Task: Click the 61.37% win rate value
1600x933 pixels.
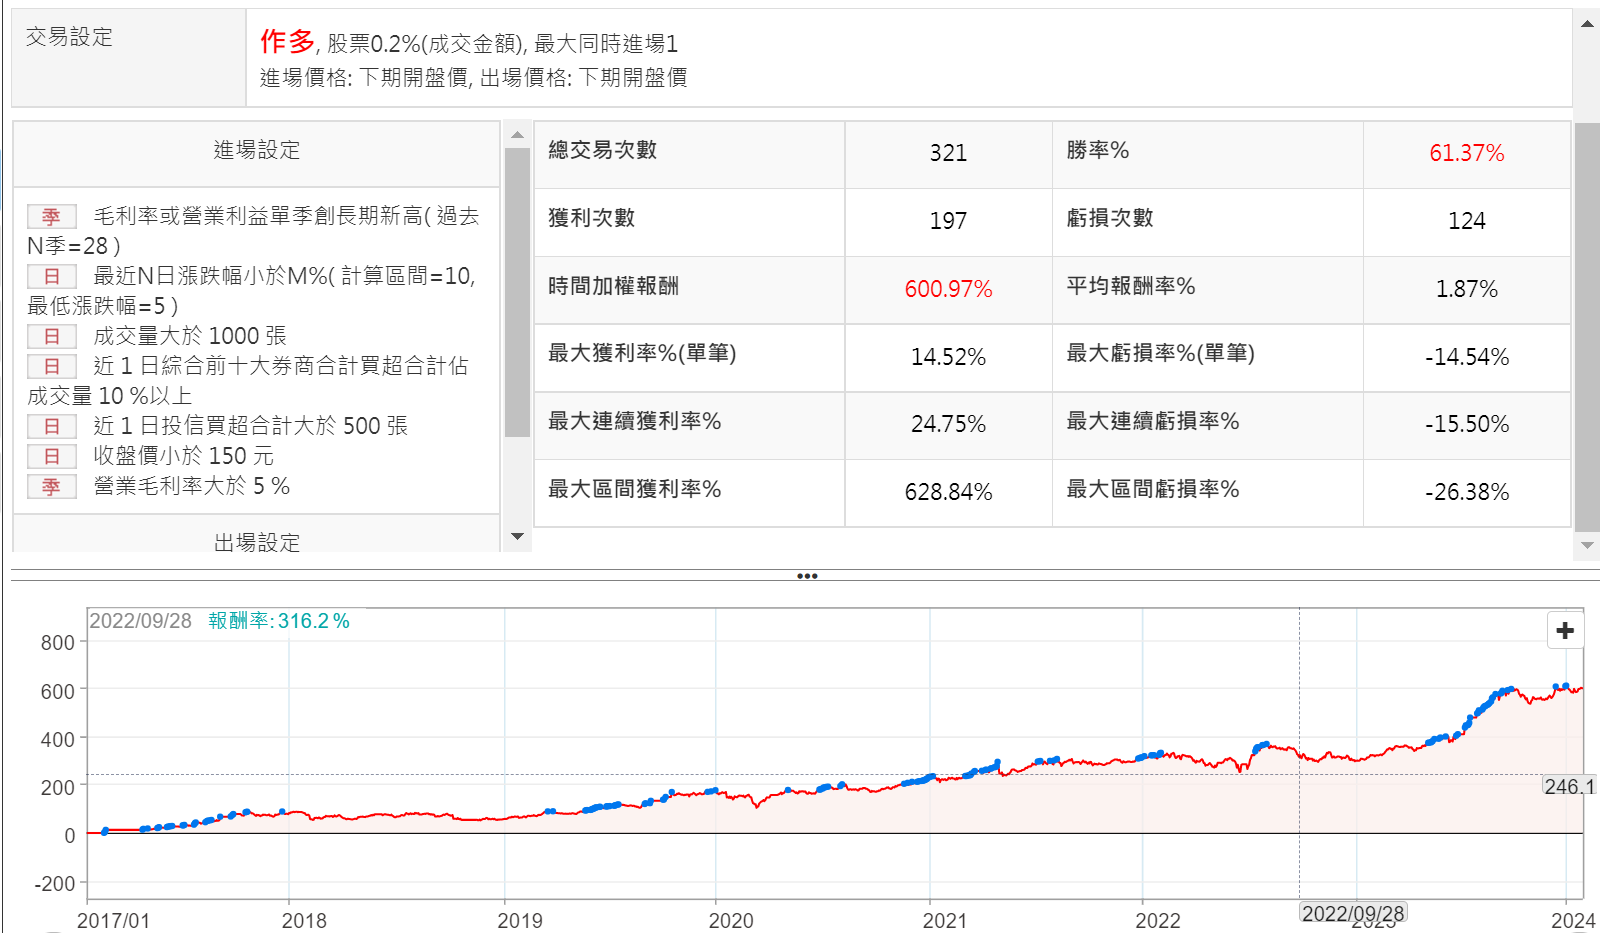Action: point(1466,153)
